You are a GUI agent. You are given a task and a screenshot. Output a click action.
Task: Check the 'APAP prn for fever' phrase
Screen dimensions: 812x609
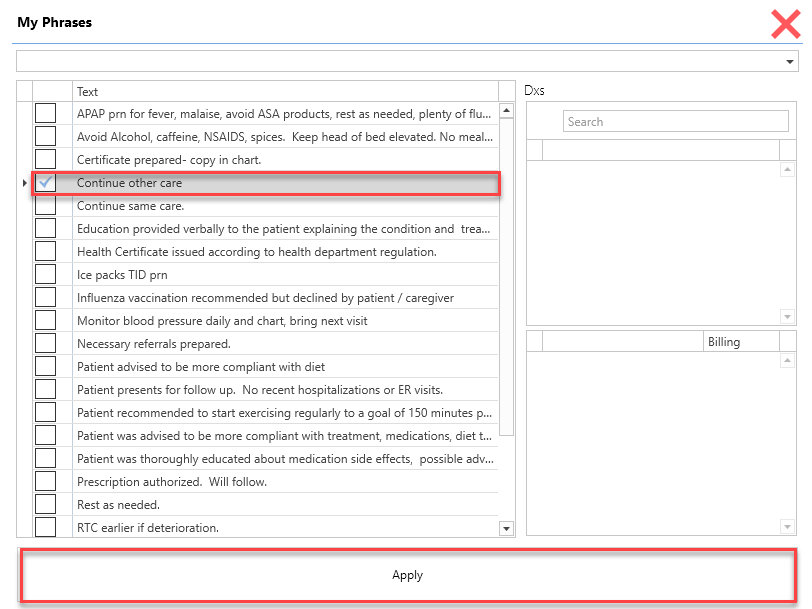point(46,113)
